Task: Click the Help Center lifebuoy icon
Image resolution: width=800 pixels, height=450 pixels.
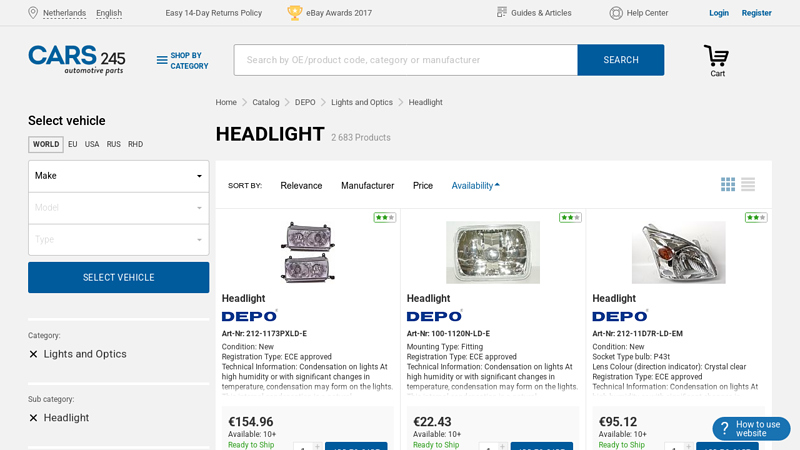Action: (x=616, y=13)
